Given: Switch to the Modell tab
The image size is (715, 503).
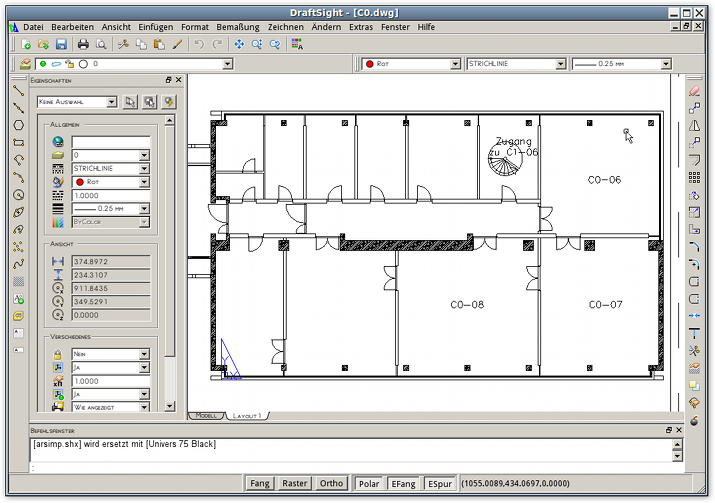Looking at the screenshot, I should [x=207, y=415].
